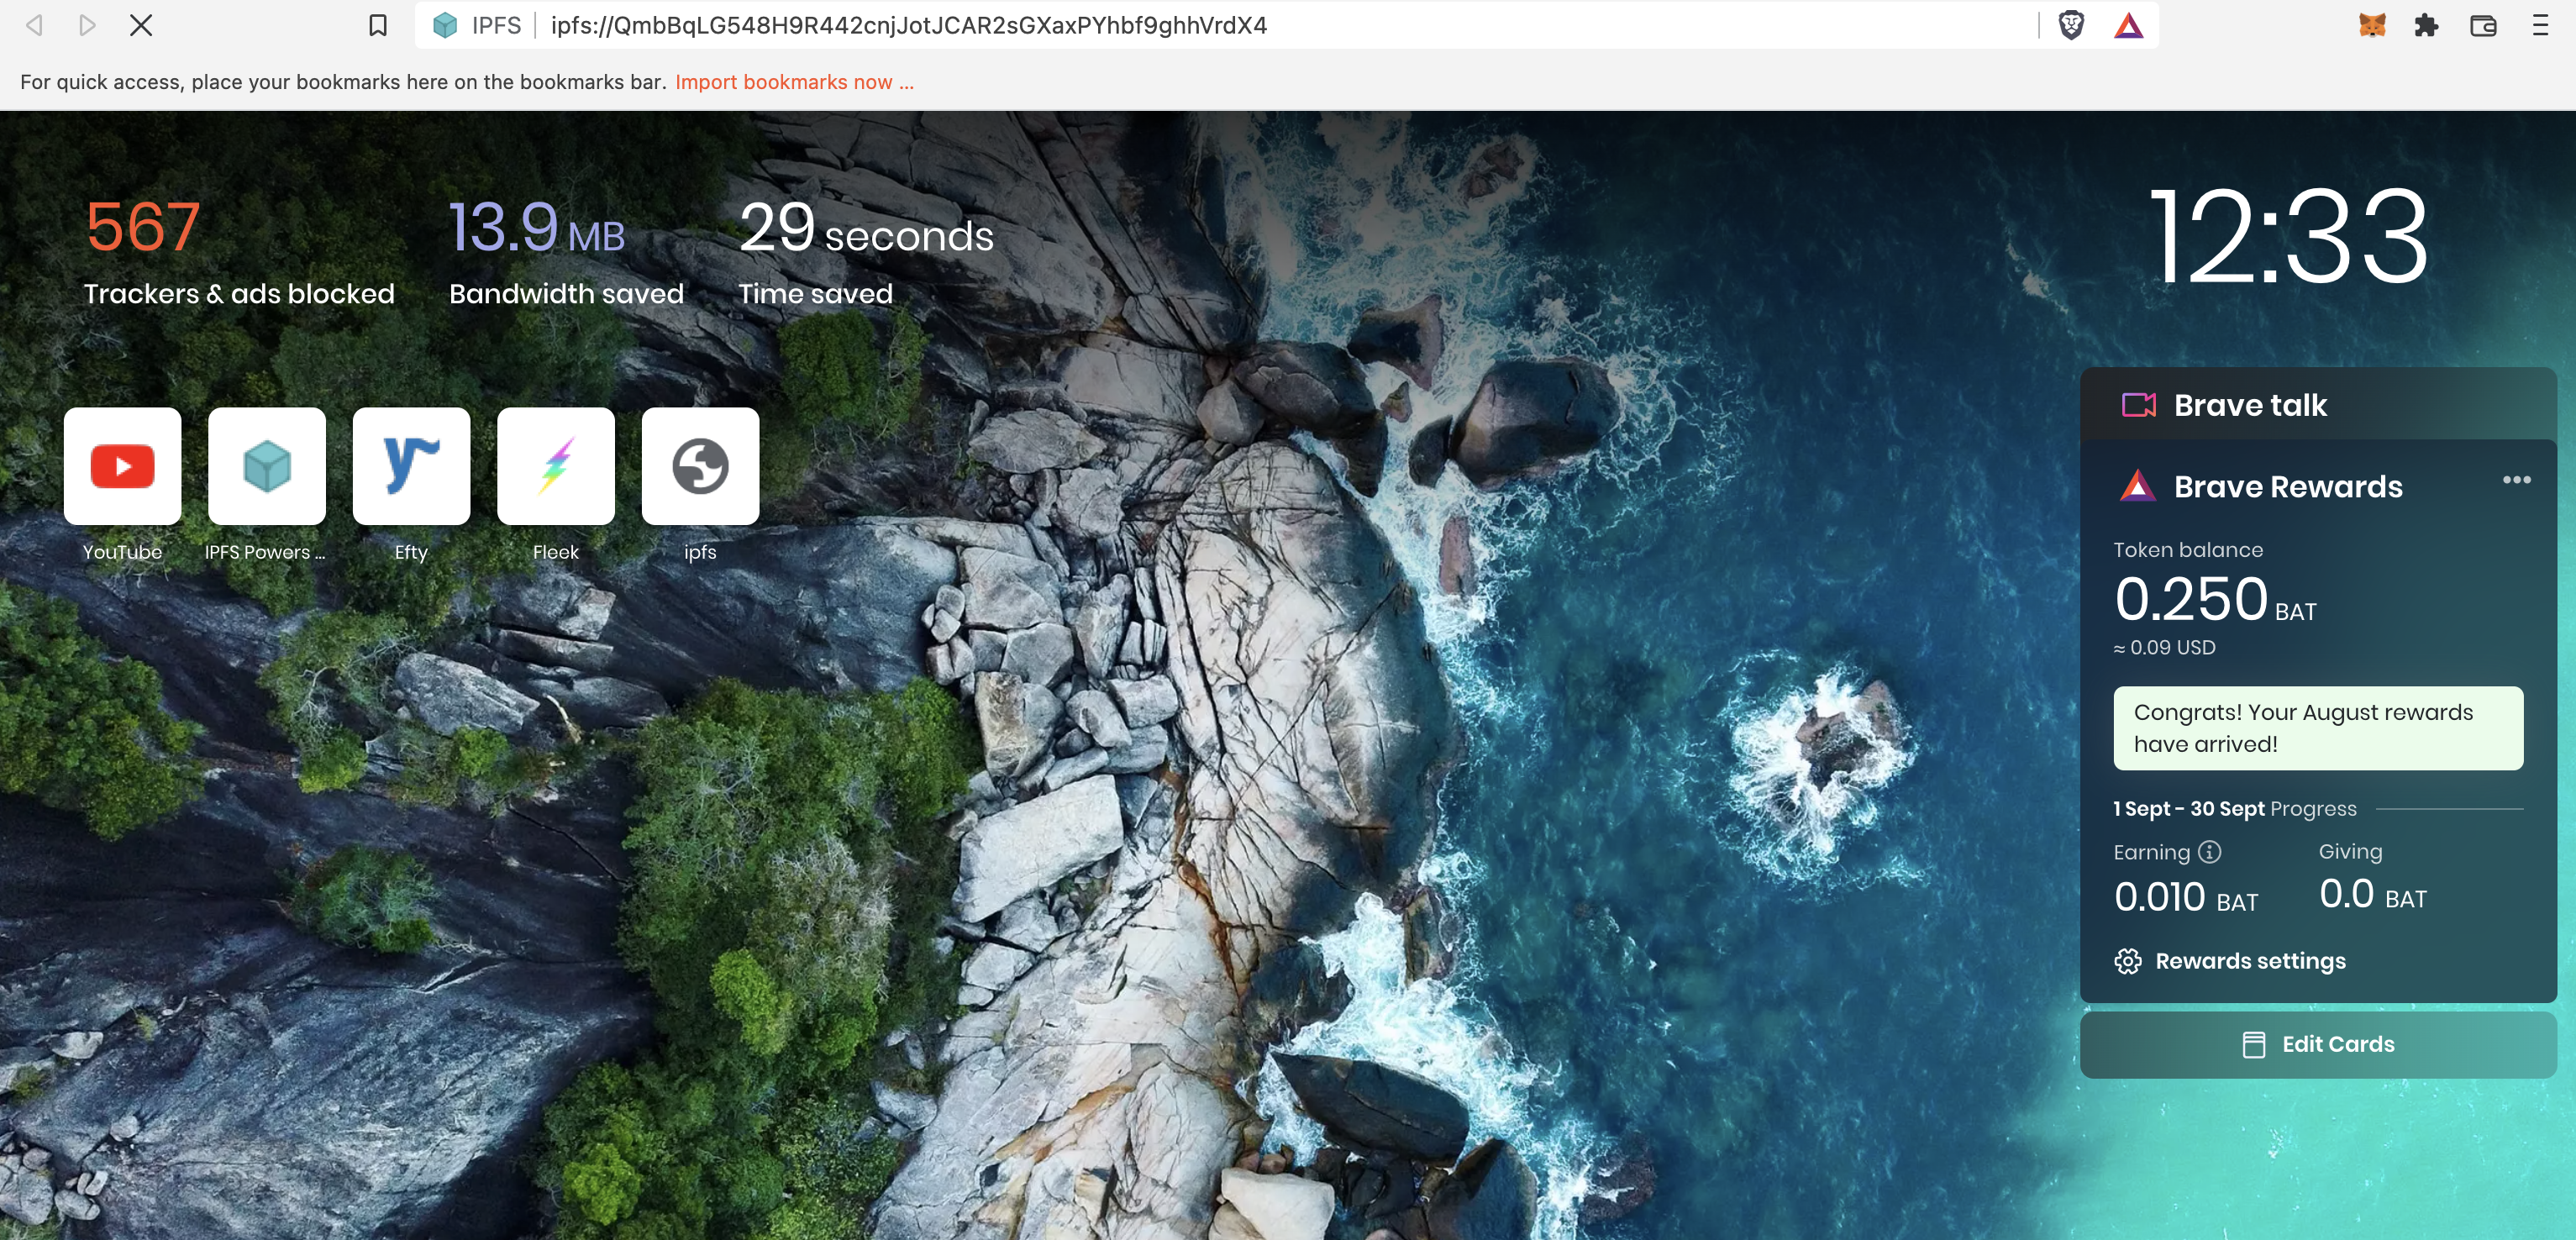
Task: Stop loading the page
Action: click(141, 25)
